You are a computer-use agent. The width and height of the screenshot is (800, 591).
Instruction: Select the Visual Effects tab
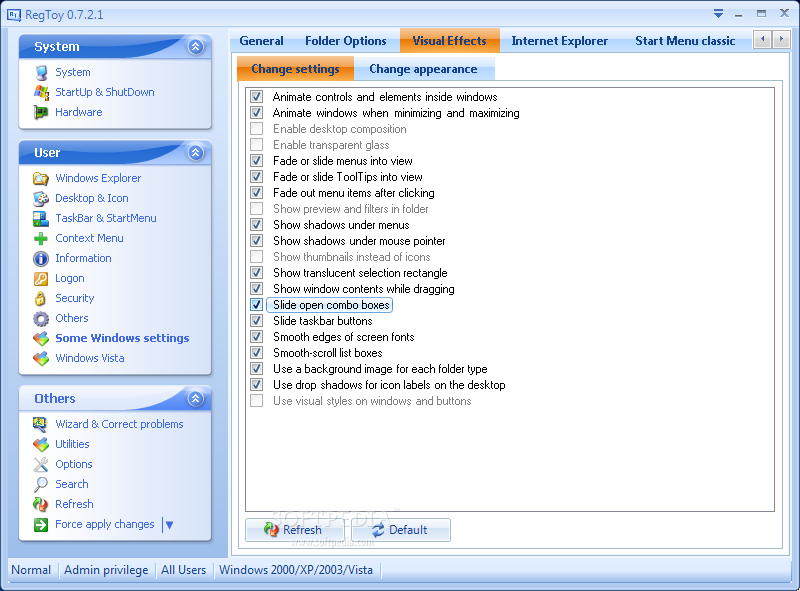pos(449,41)
